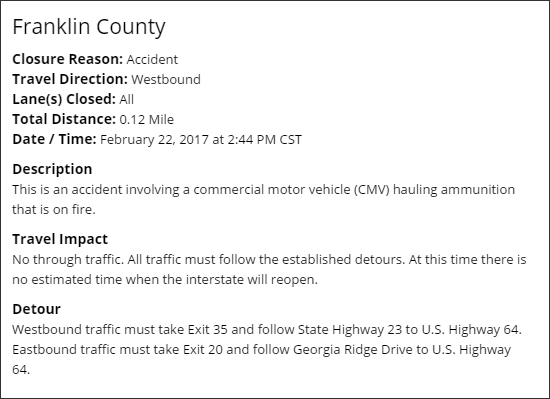Click the Franklin County heading

click(89, 27)
